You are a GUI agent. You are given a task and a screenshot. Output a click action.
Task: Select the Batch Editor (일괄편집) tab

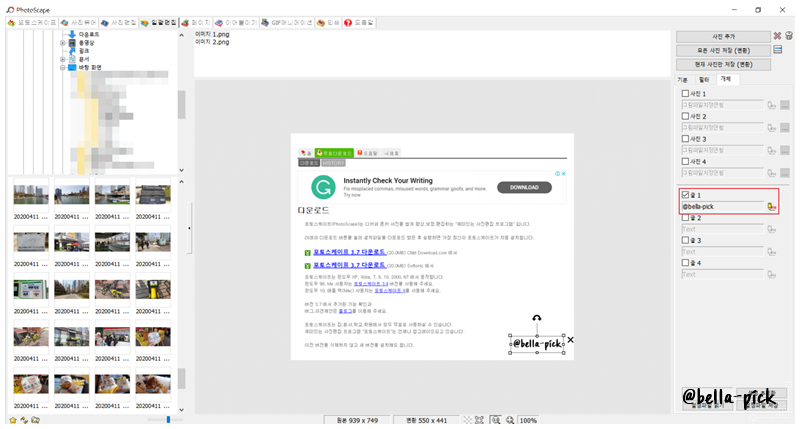coord(159,23)
